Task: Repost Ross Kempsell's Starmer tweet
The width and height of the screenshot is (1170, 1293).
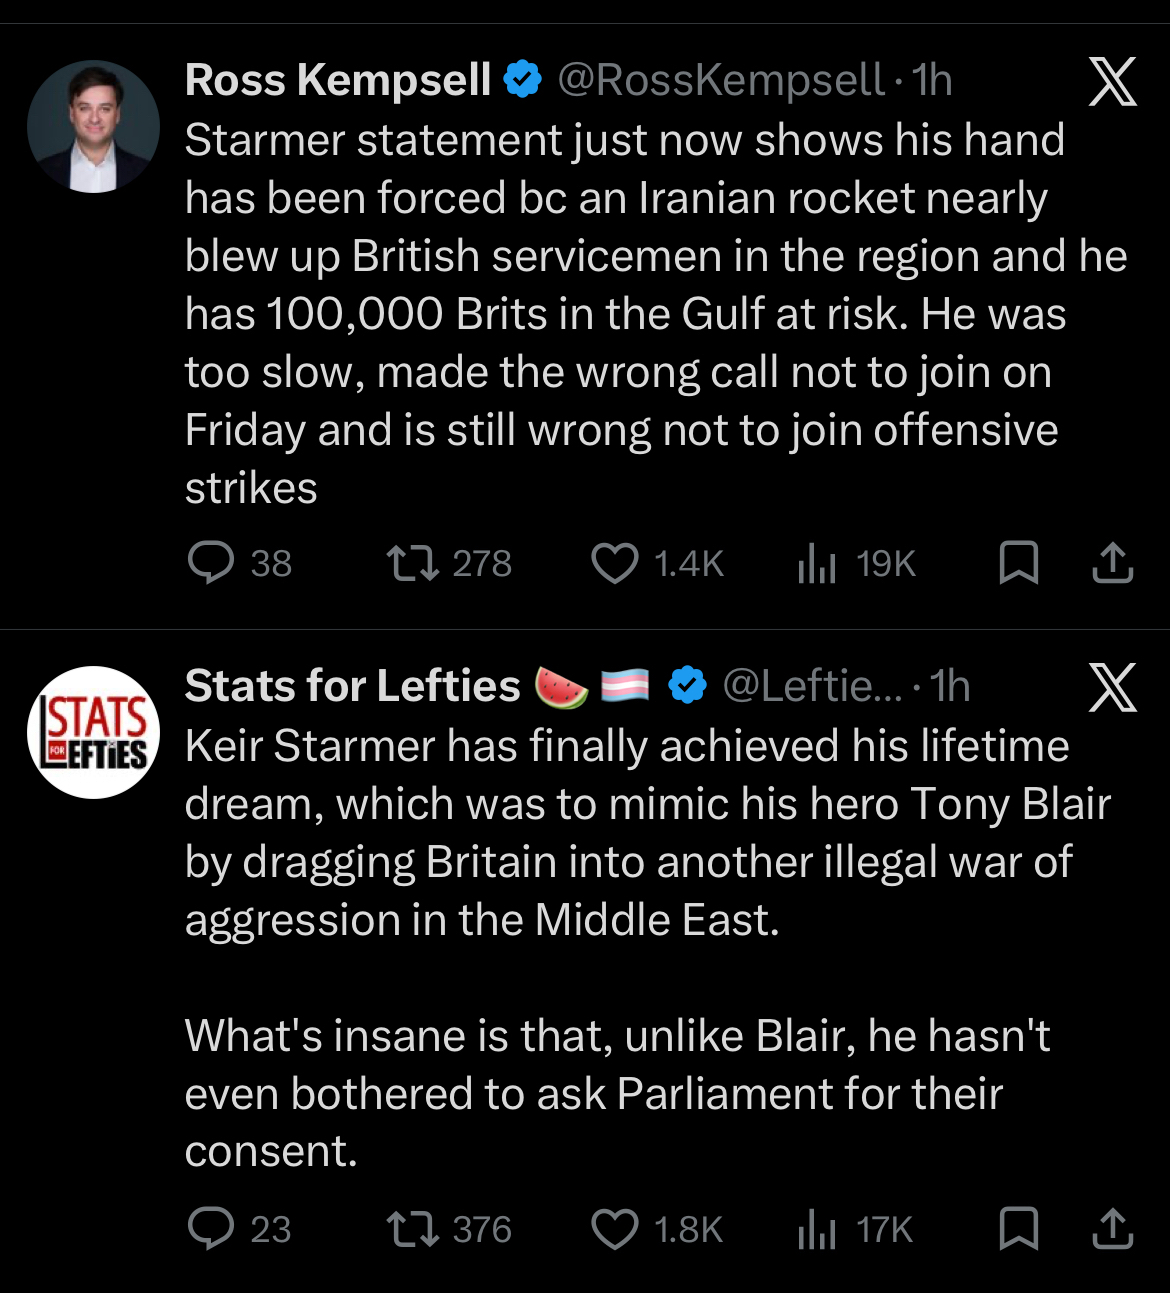Action: pyautogui.click(x=413, y=563)
